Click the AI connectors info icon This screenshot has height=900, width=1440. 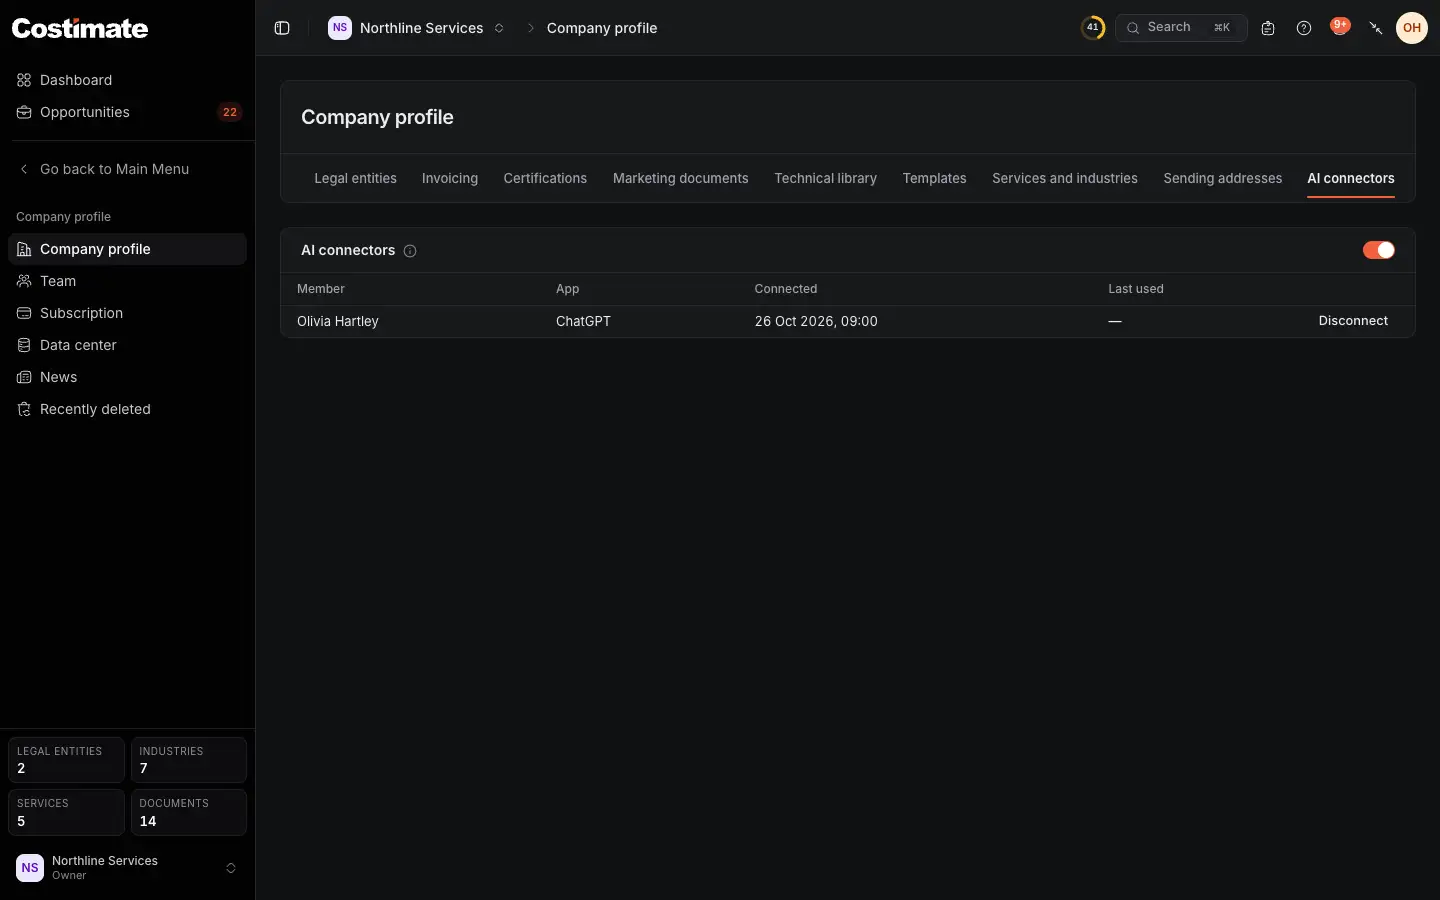tap(410, 251)
